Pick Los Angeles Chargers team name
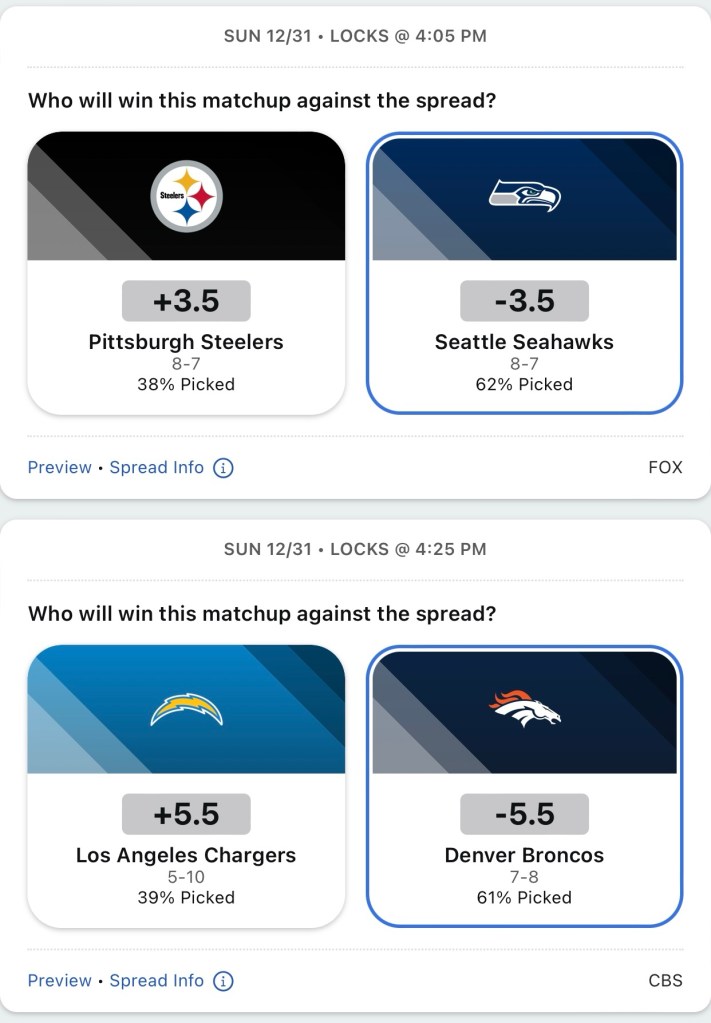Image resolution: width=711 pixels, height=1023 pixels. (186, 855)
